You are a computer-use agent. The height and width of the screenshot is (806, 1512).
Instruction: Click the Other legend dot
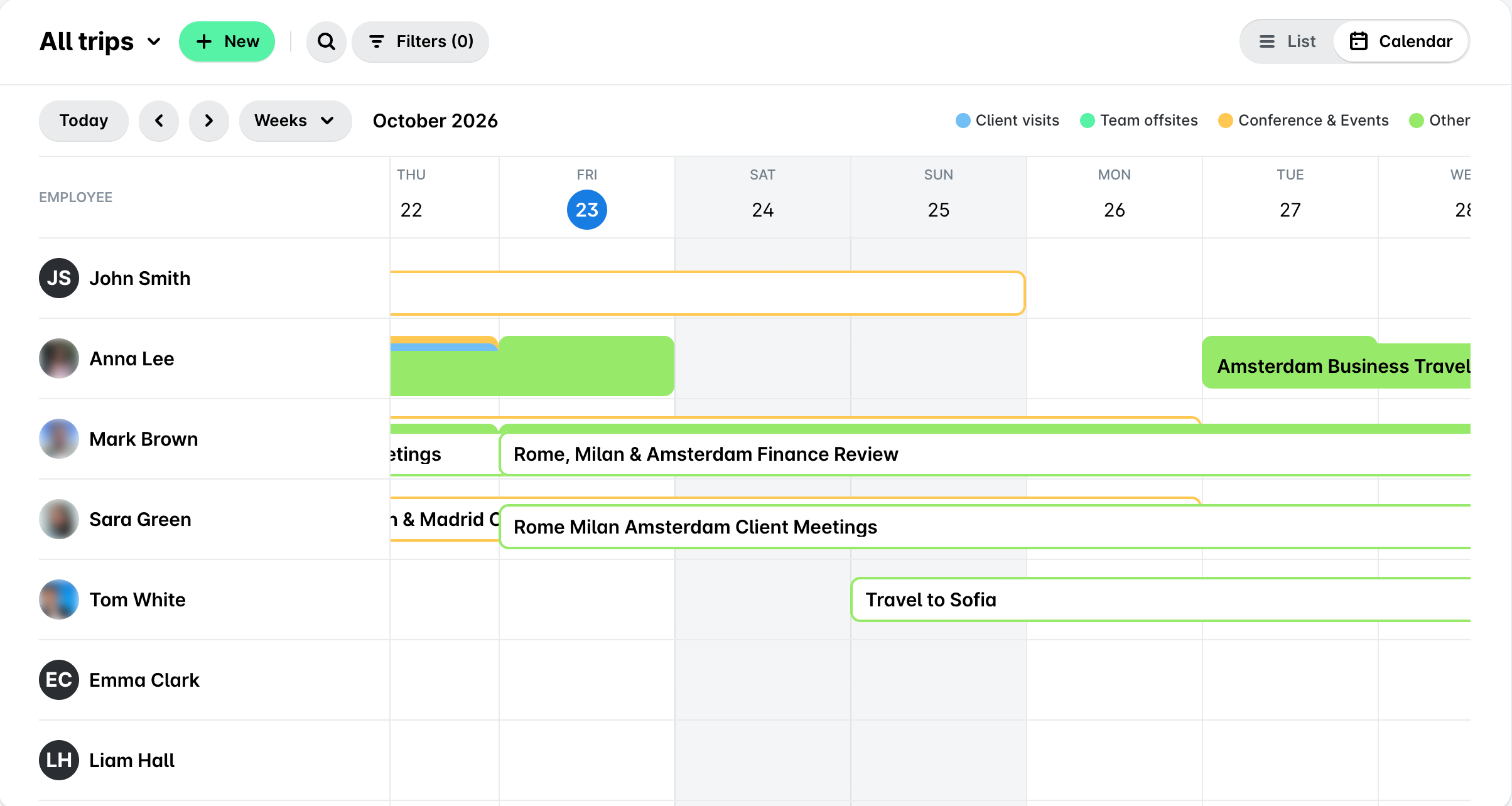point(1416,121)
